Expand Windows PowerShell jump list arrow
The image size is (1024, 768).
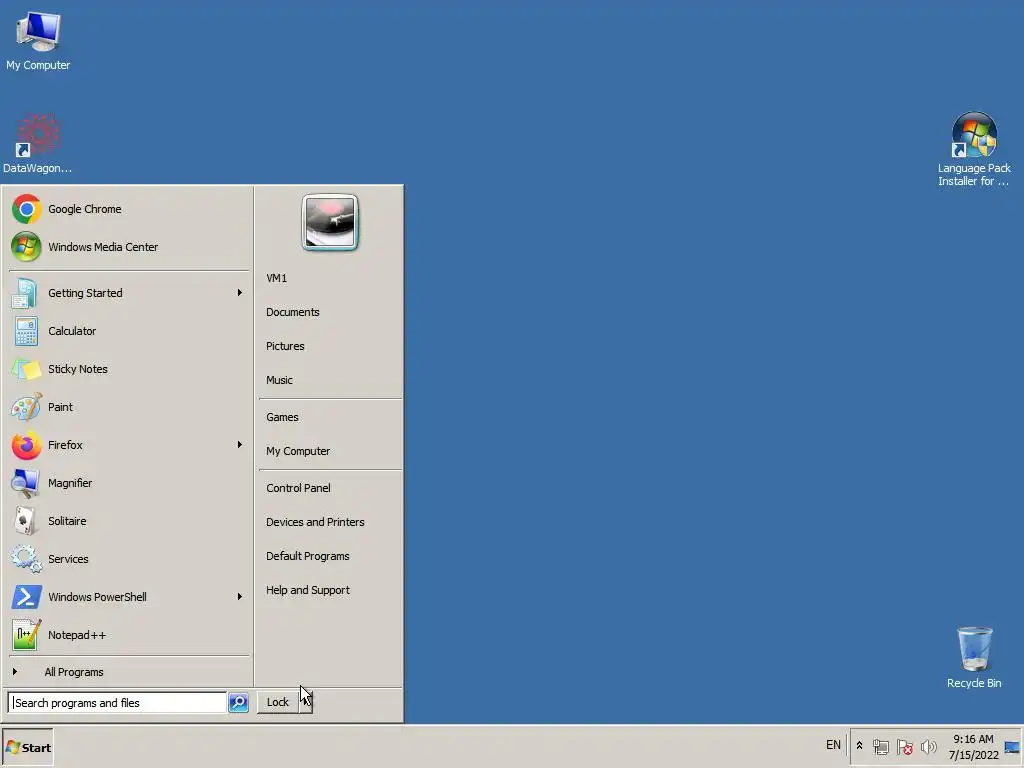240,597
